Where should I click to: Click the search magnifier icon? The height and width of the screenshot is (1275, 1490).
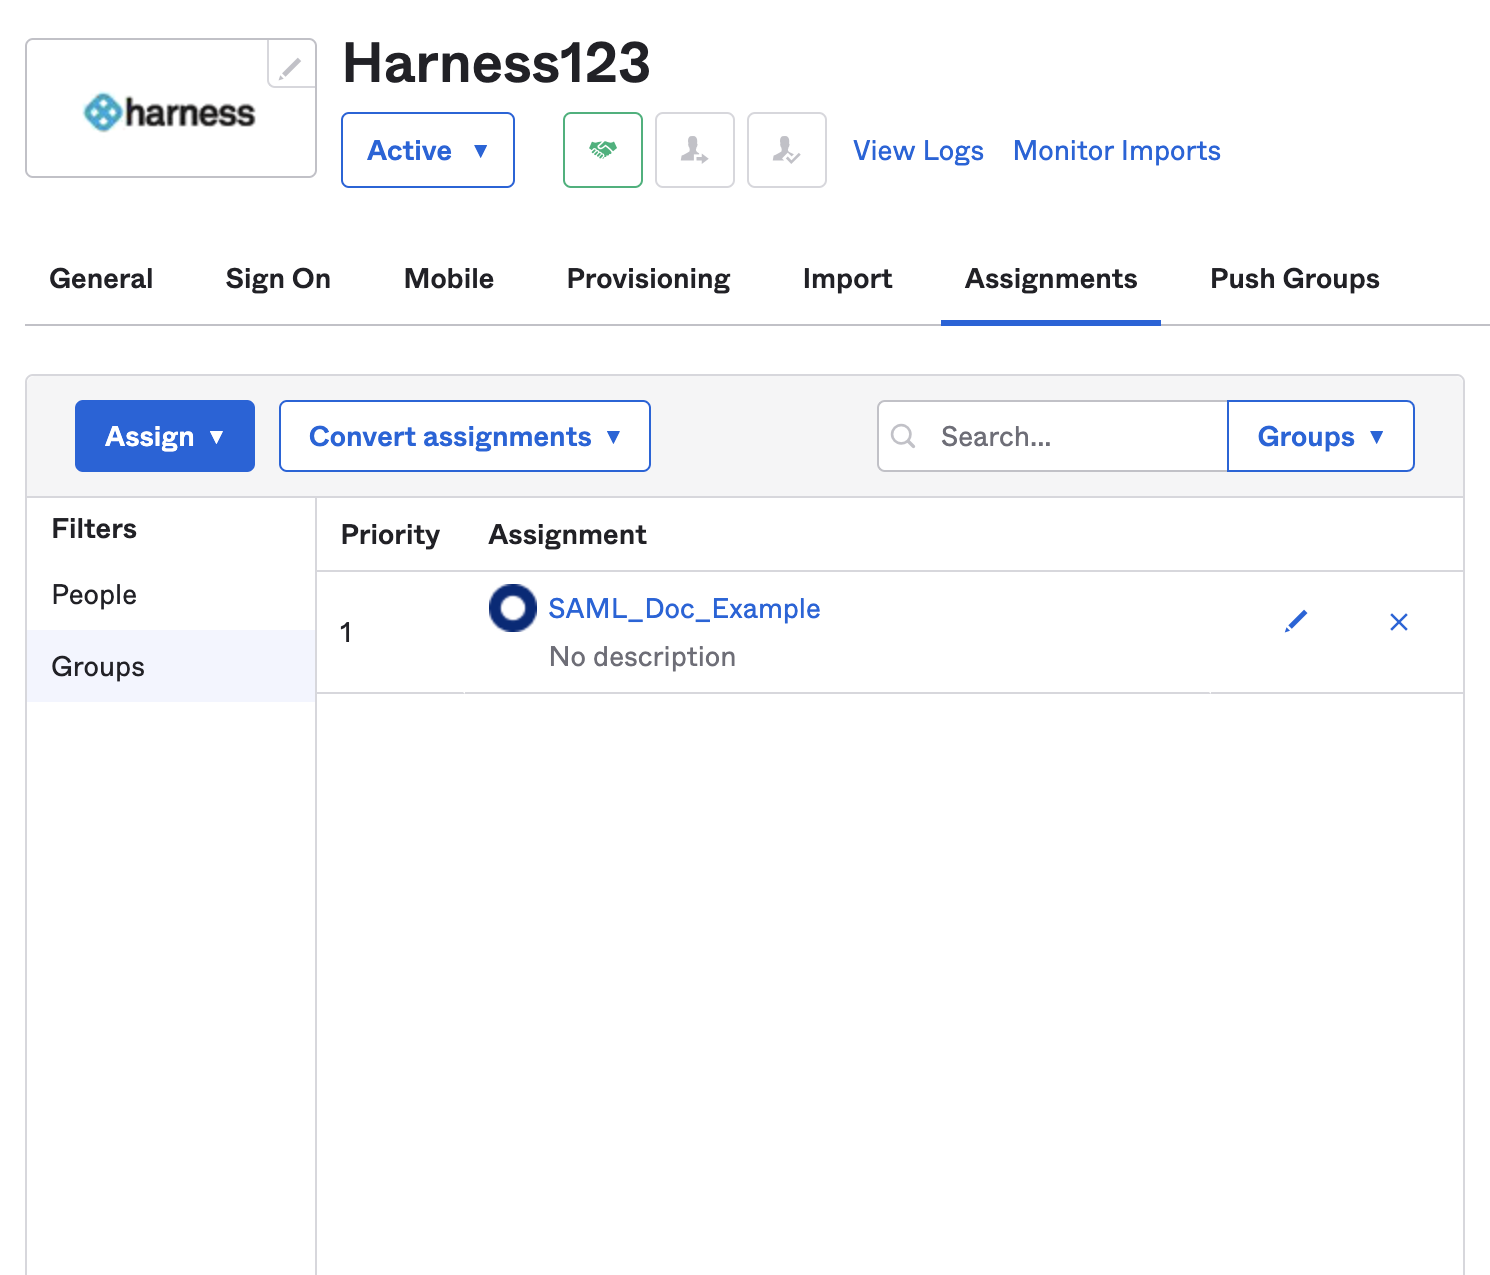pyautogui.click(x=903, y=436)
